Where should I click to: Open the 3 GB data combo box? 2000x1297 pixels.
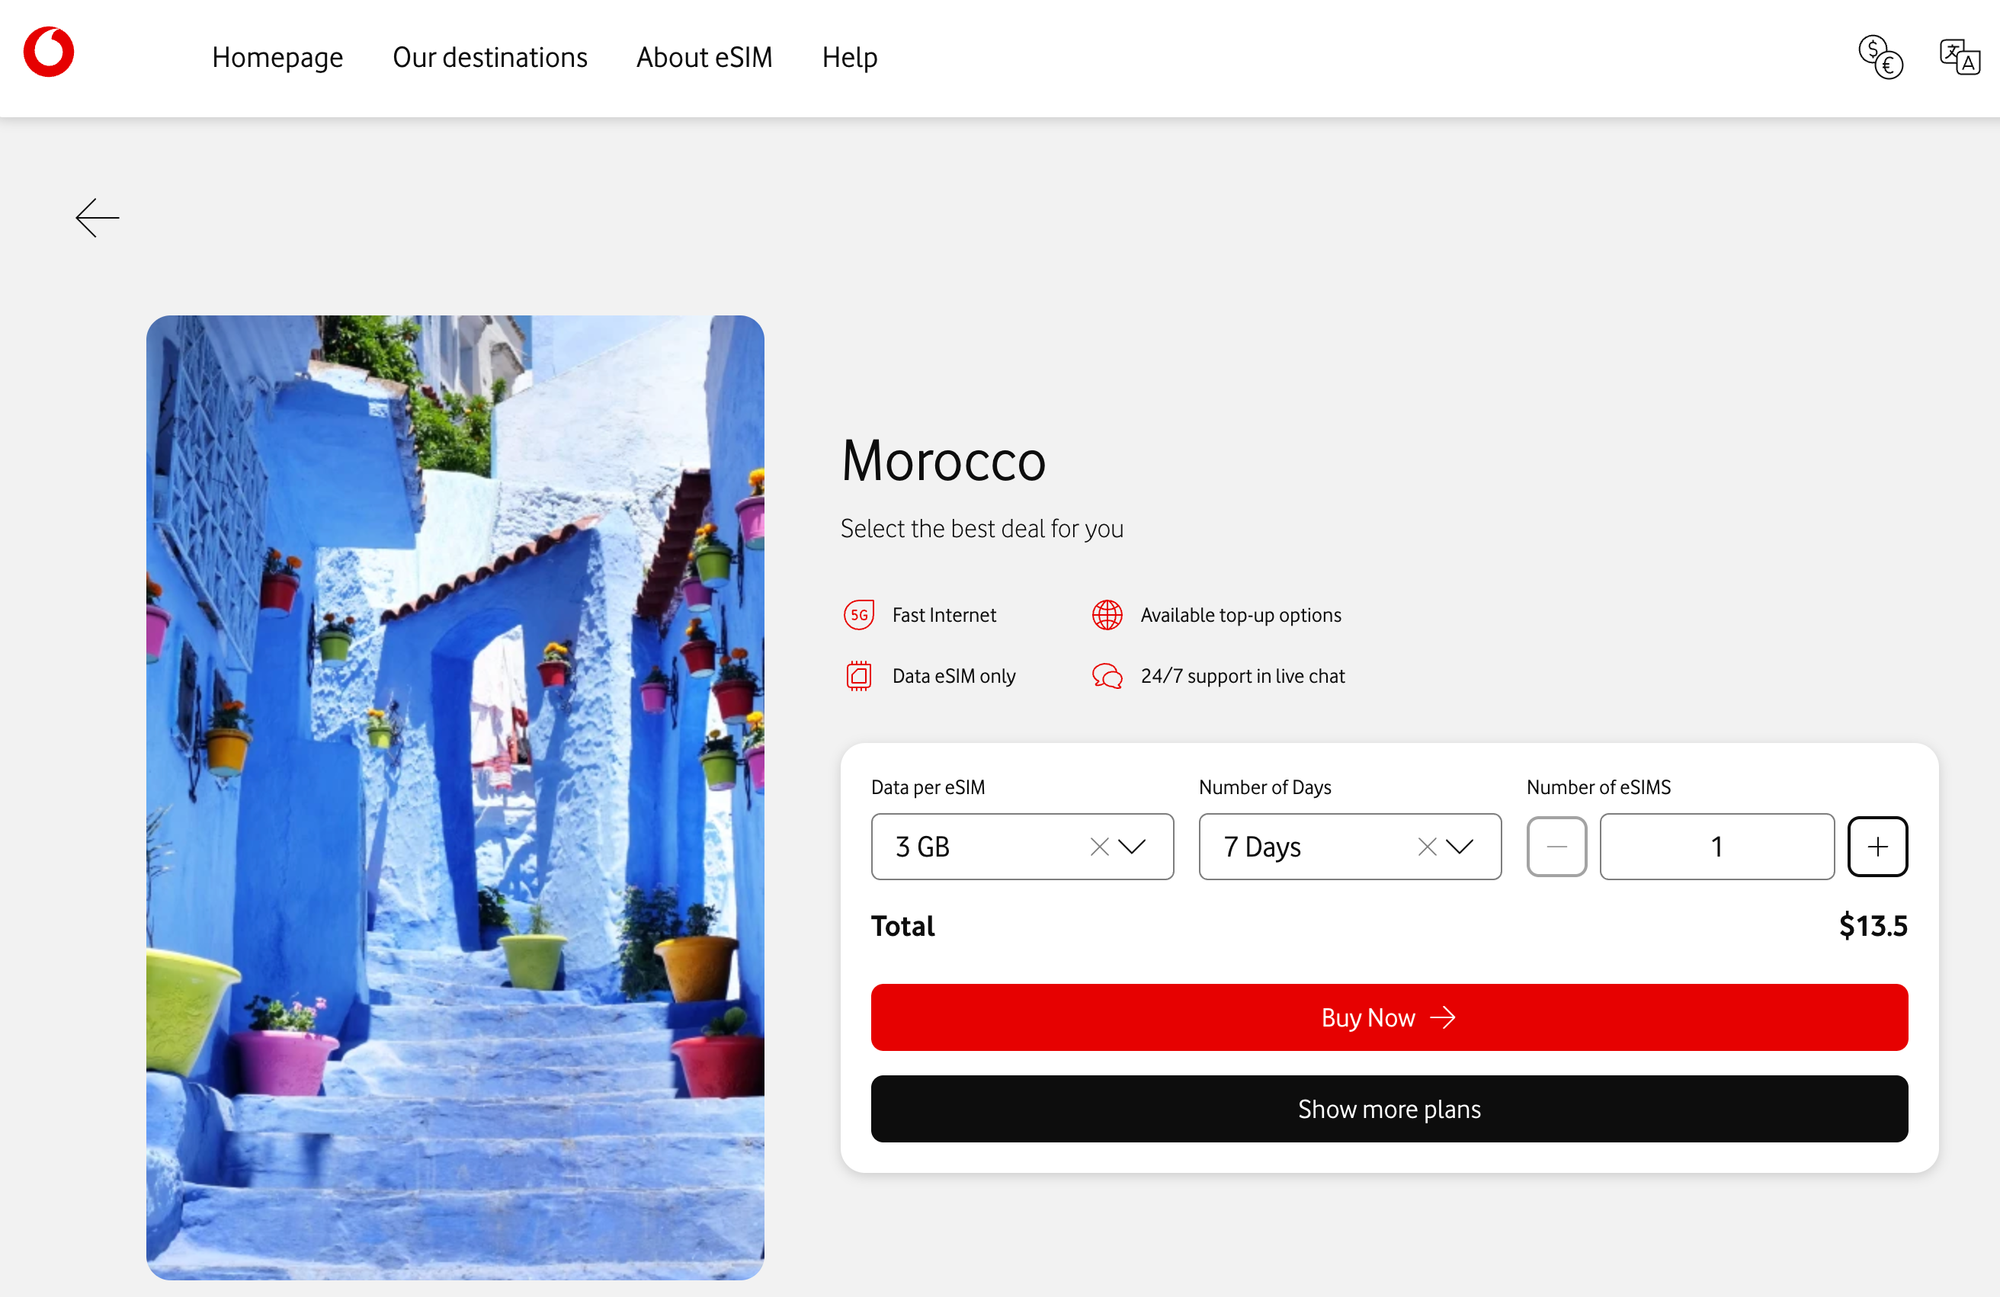1022,847
